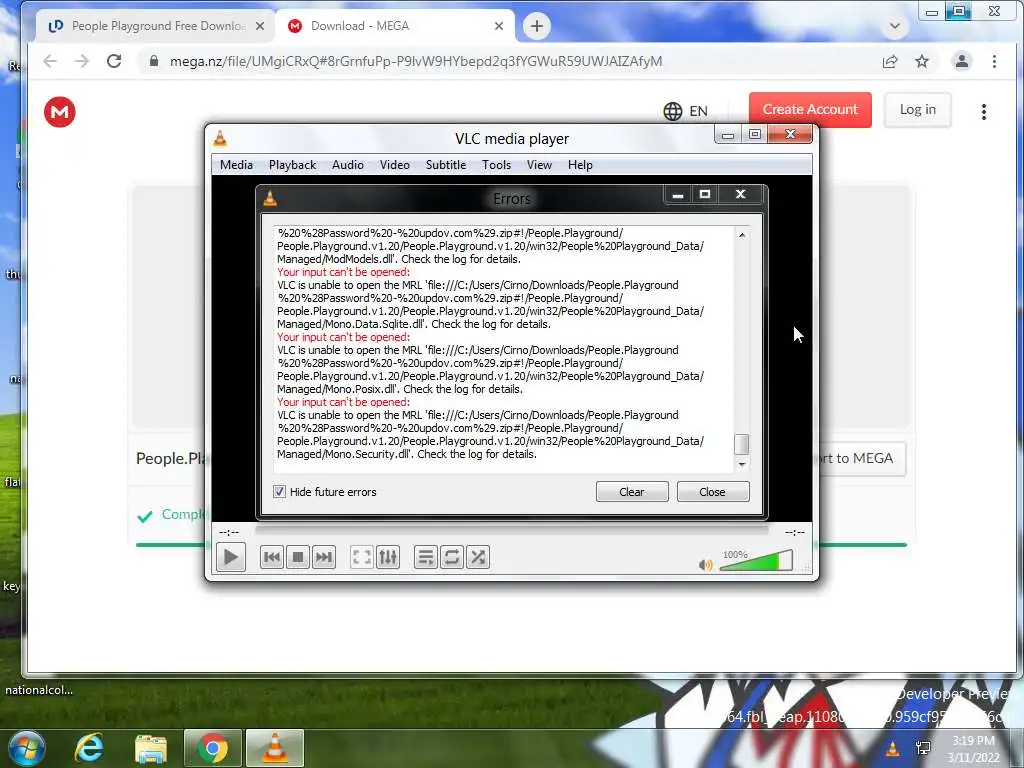Maximize the Errors dialog
Screen dimensions: 1024x768
pos(705,195)
